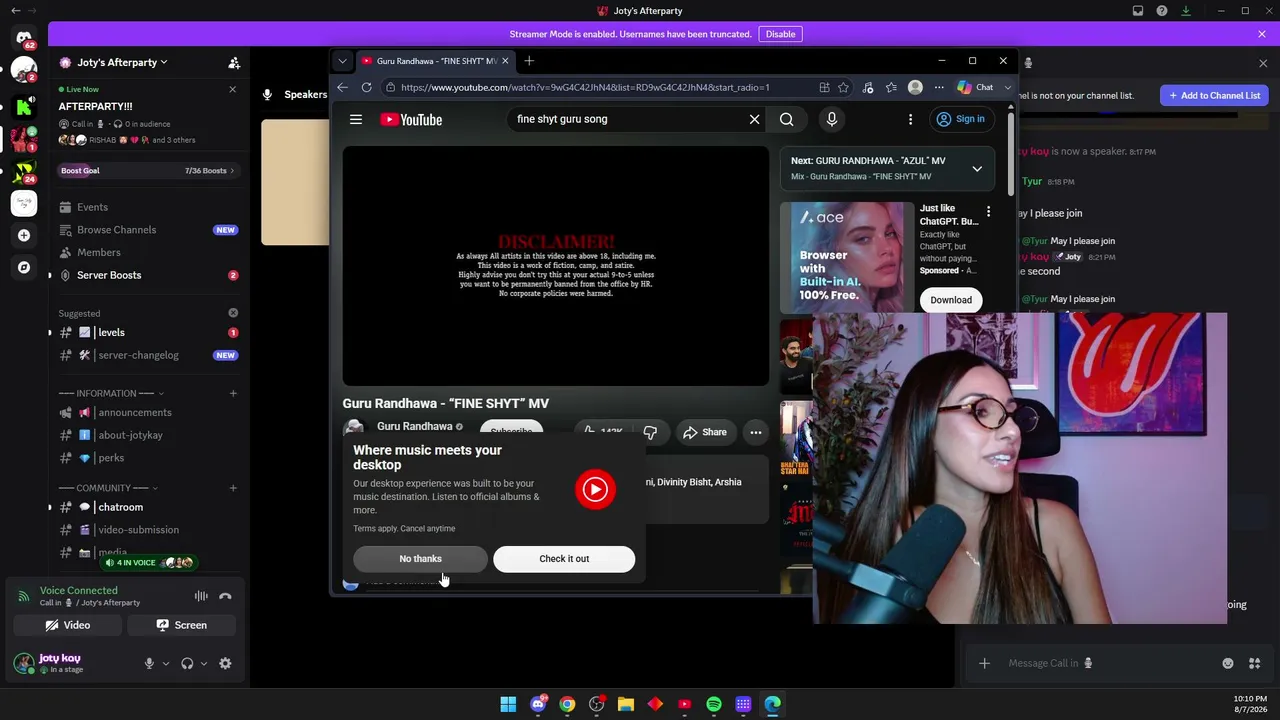This screenshot has width=1280, height=720.
Task: View the Boost Goal progress bar
Action: [148, 171]
